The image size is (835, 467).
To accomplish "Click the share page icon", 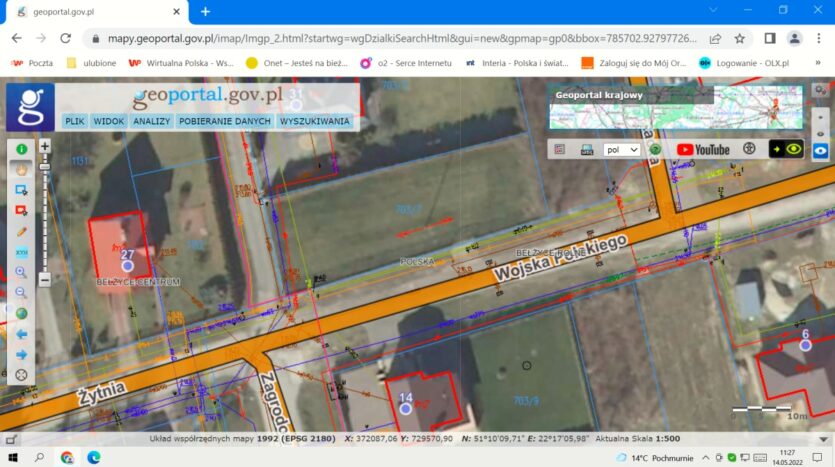I will click(715, 38).
